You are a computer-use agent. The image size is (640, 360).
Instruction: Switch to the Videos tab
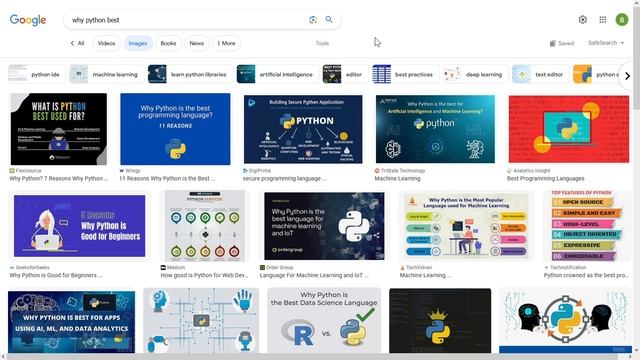tap(107, 43)
